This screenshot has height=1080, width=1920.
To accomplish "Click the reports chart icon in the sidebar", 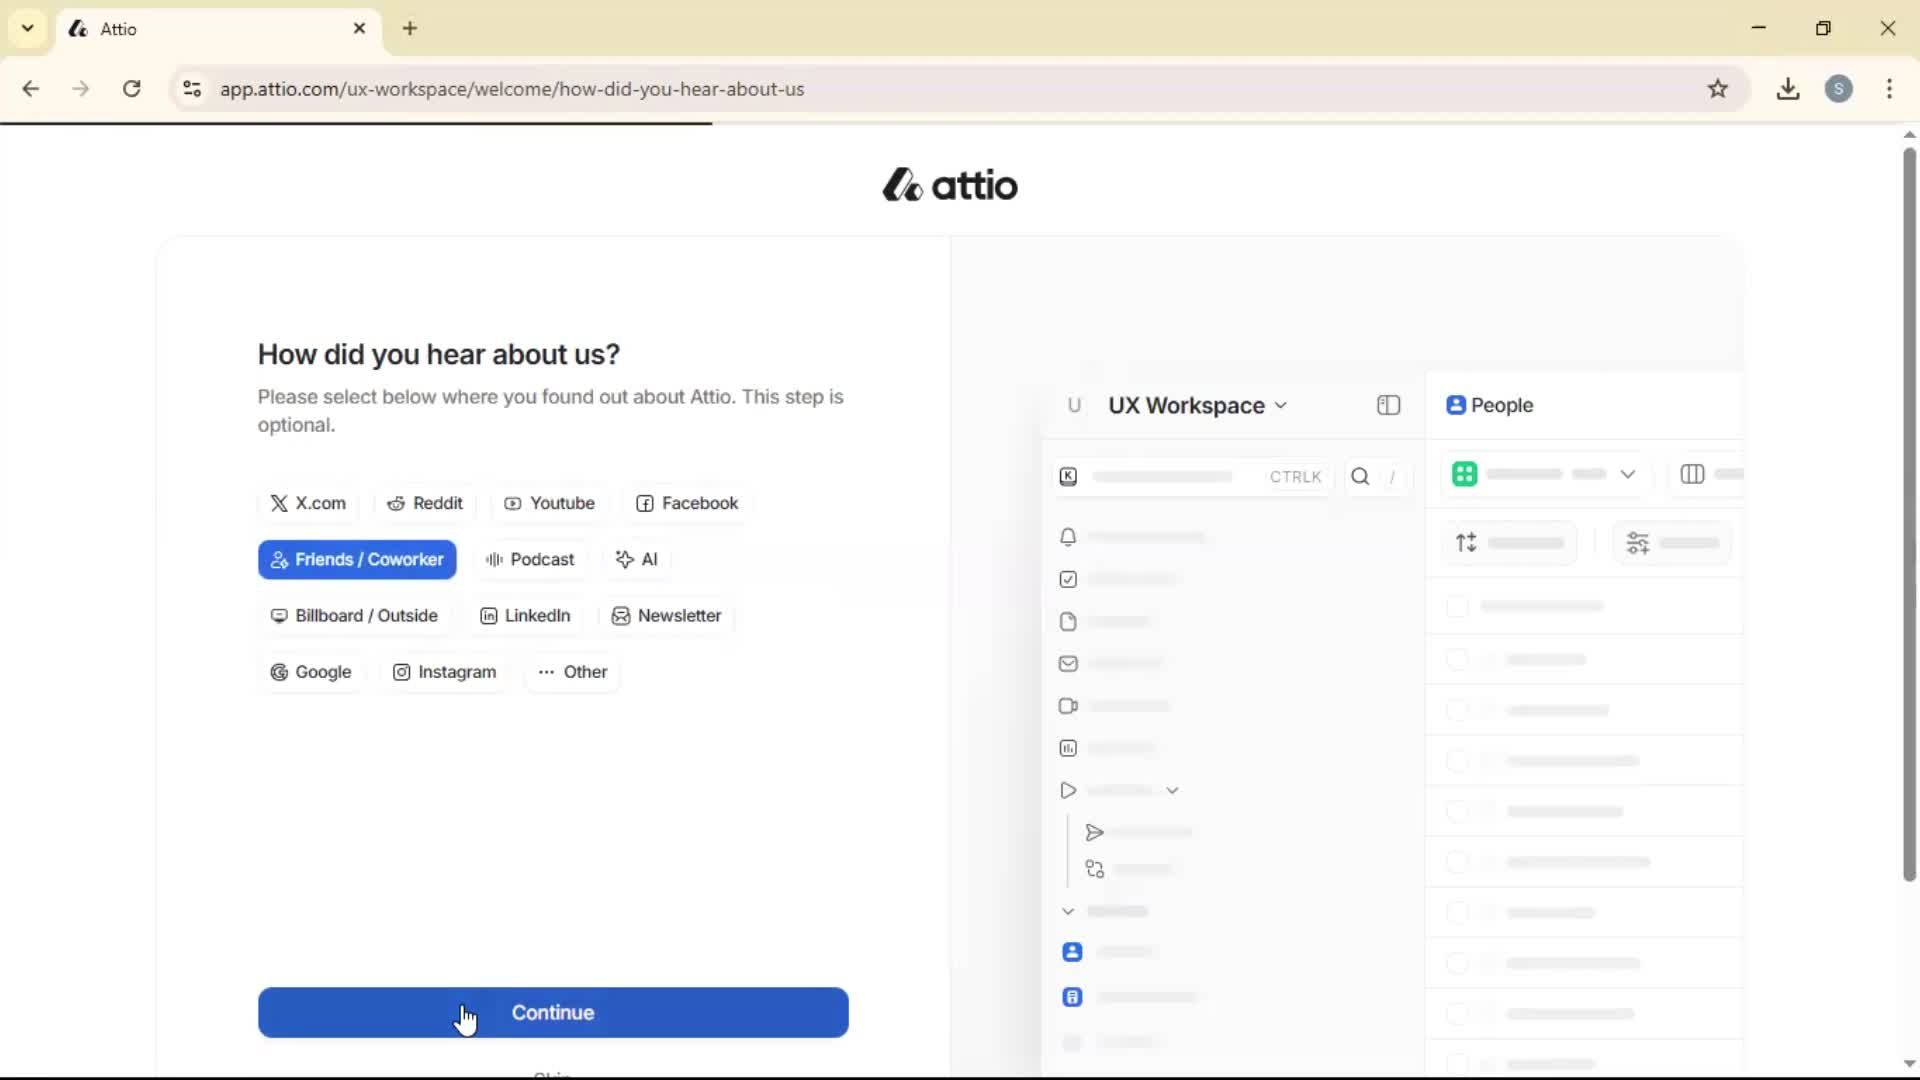I will pyautogui.click(x=1068, y=748).
